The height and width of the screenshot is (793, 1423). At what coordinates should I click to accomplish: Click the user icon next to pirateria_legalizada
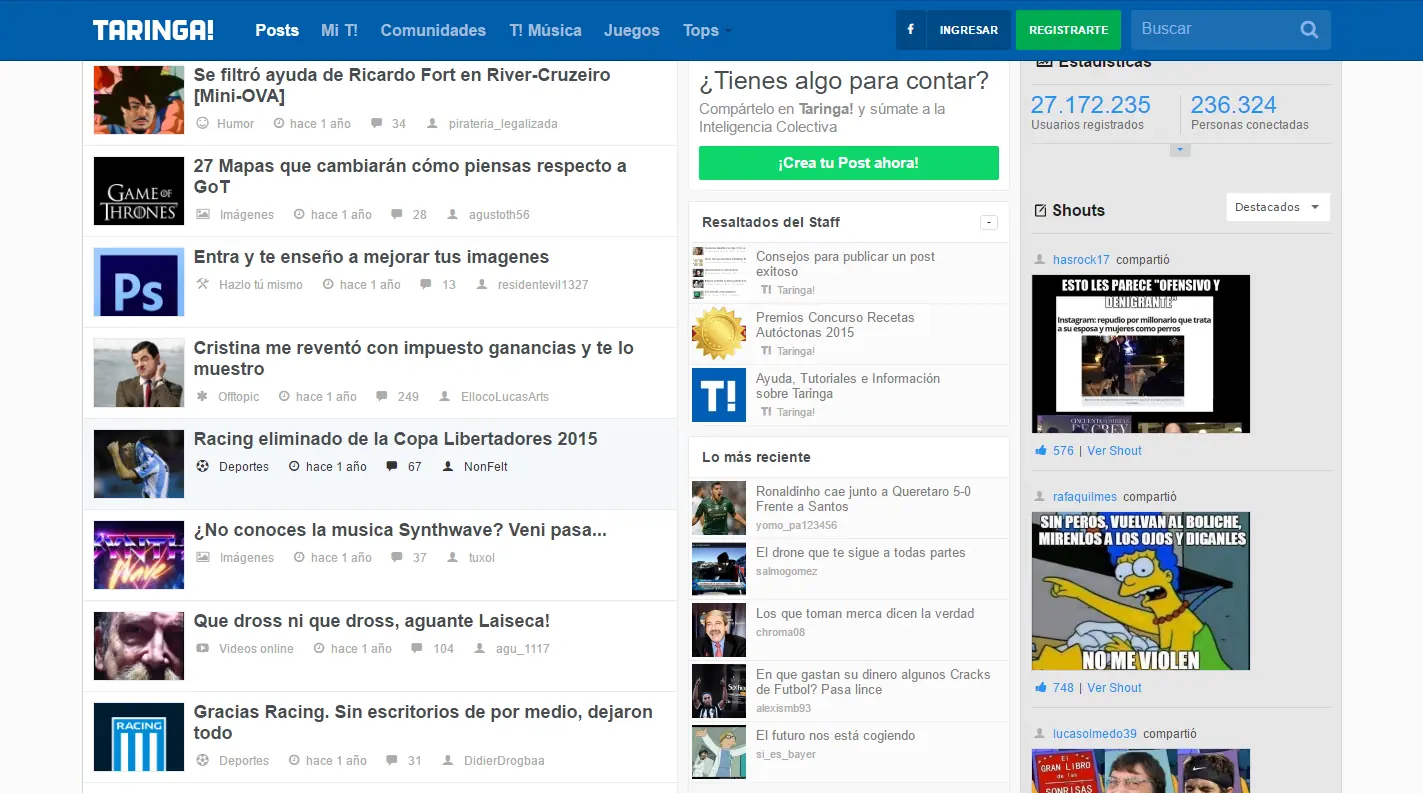pos(432,123)
